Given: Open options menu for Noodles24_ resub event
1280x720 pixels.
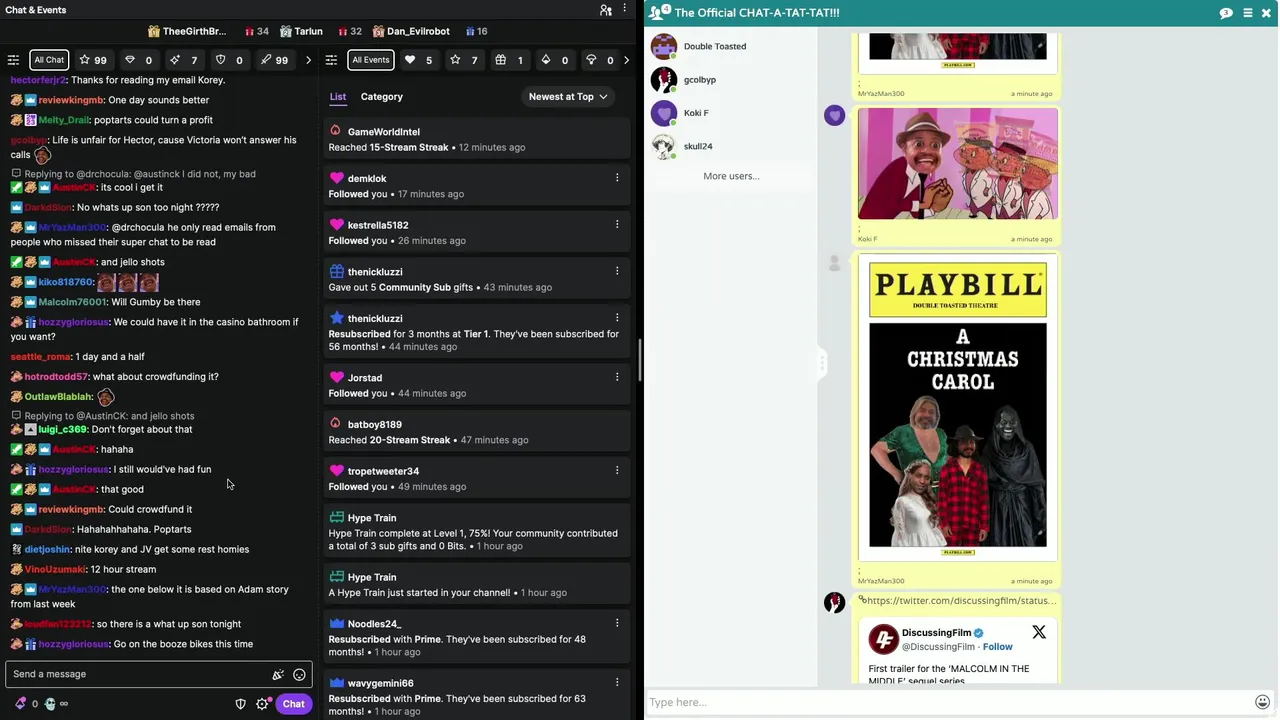Looking at the screenshot, I should pos(617,623).
